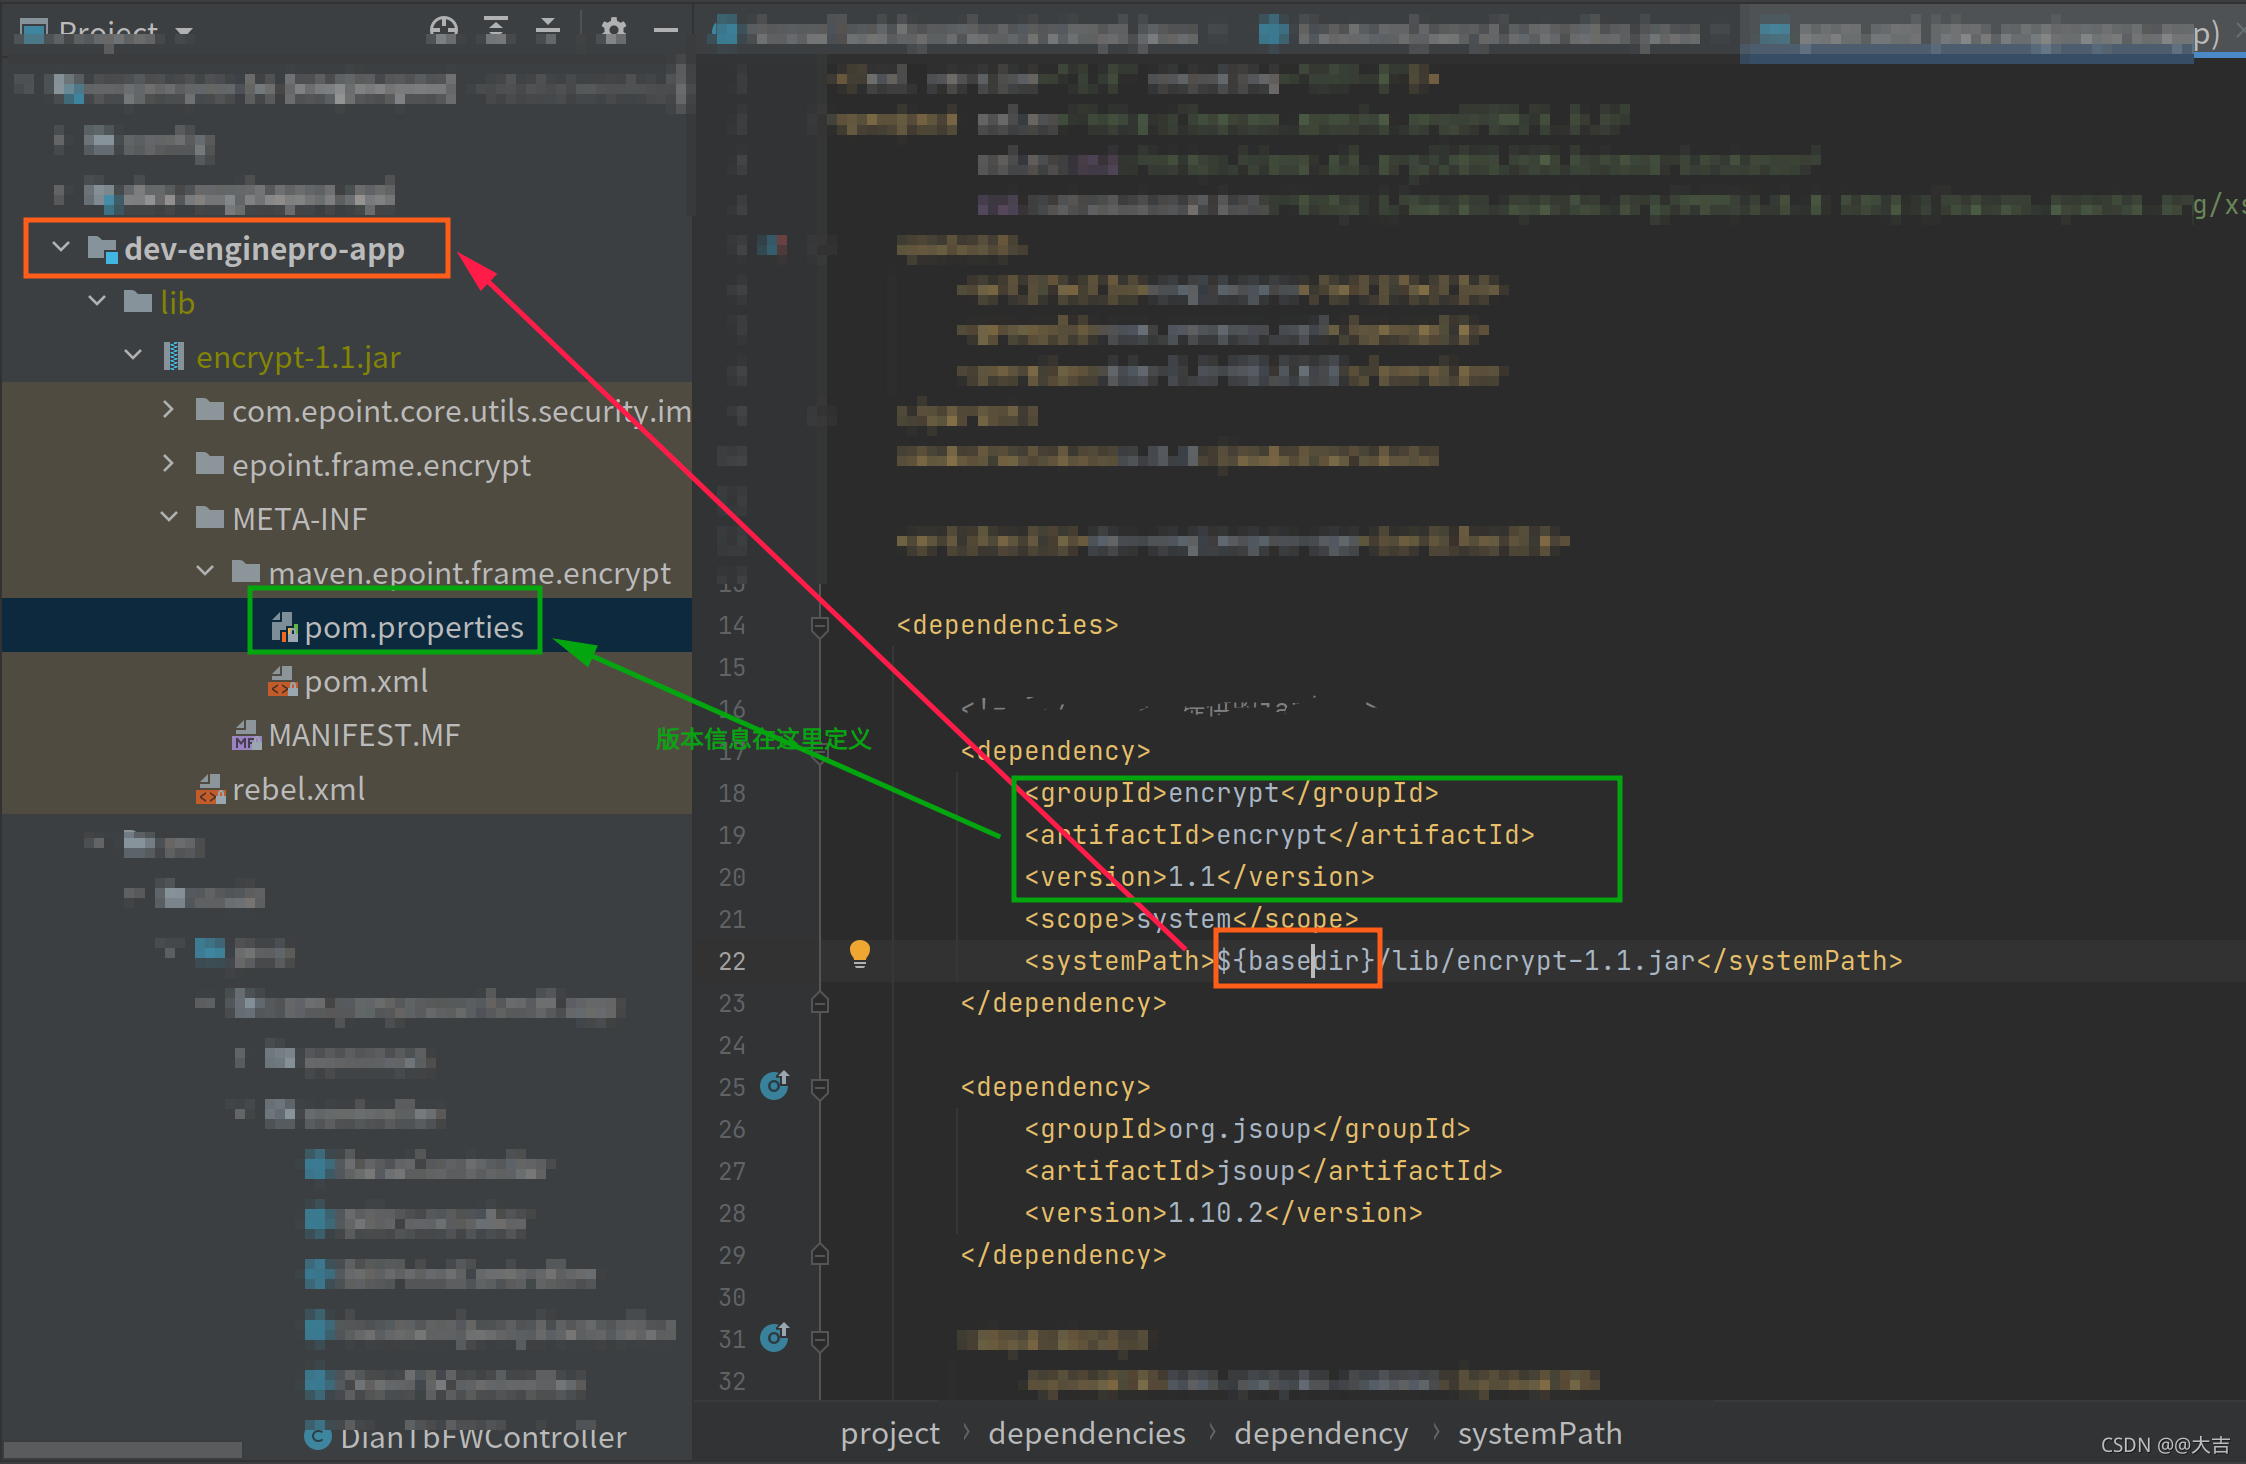Click the 'dependencies' breadcrumb
2246x1464 pixels.
click(1087, 1433)
